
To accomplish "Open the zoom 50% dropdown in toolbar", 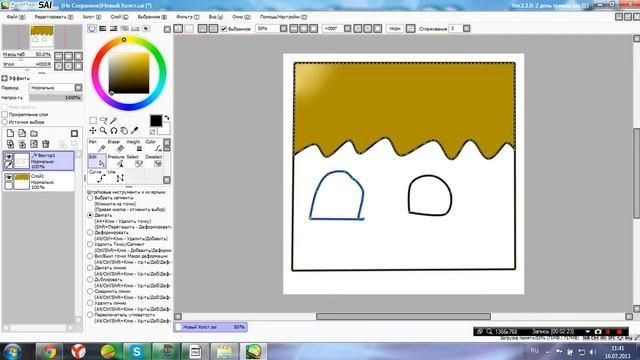I will point(283,29).
